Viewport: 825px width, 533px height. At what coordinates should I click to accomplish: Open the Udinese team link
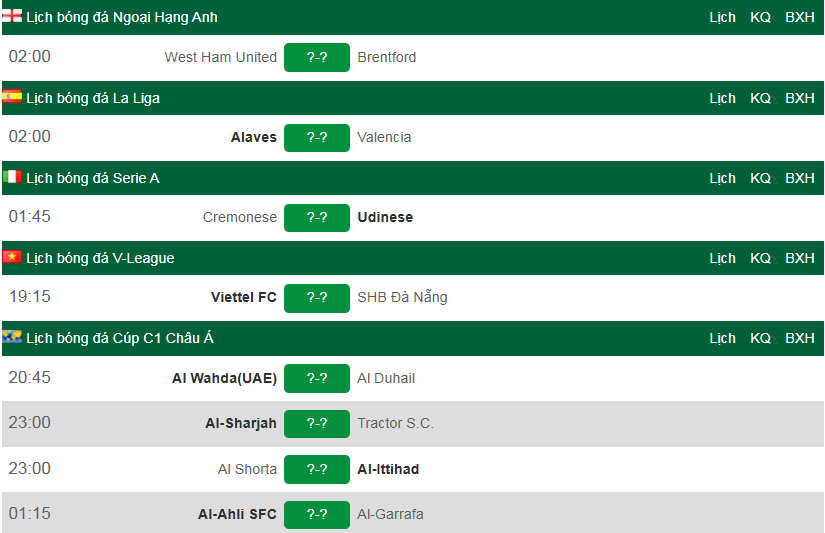385,217
